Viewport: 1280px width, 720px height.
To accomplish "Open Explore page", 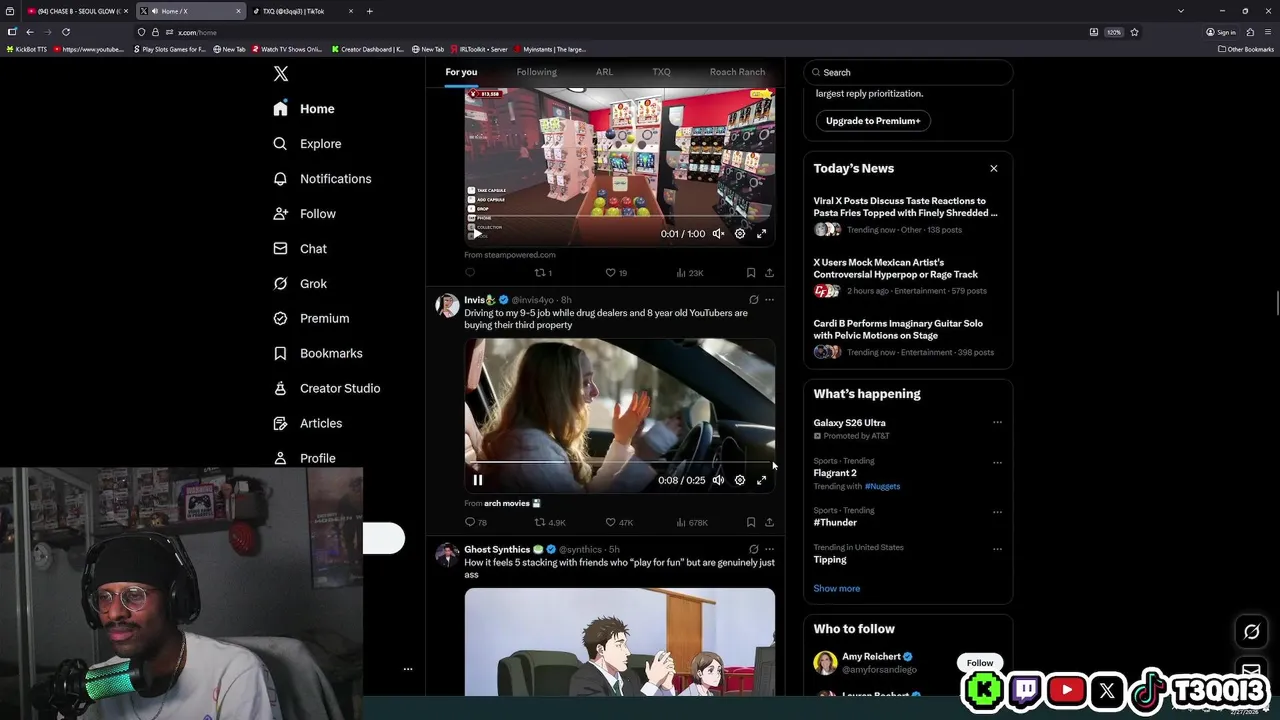I will pos(307,144).
